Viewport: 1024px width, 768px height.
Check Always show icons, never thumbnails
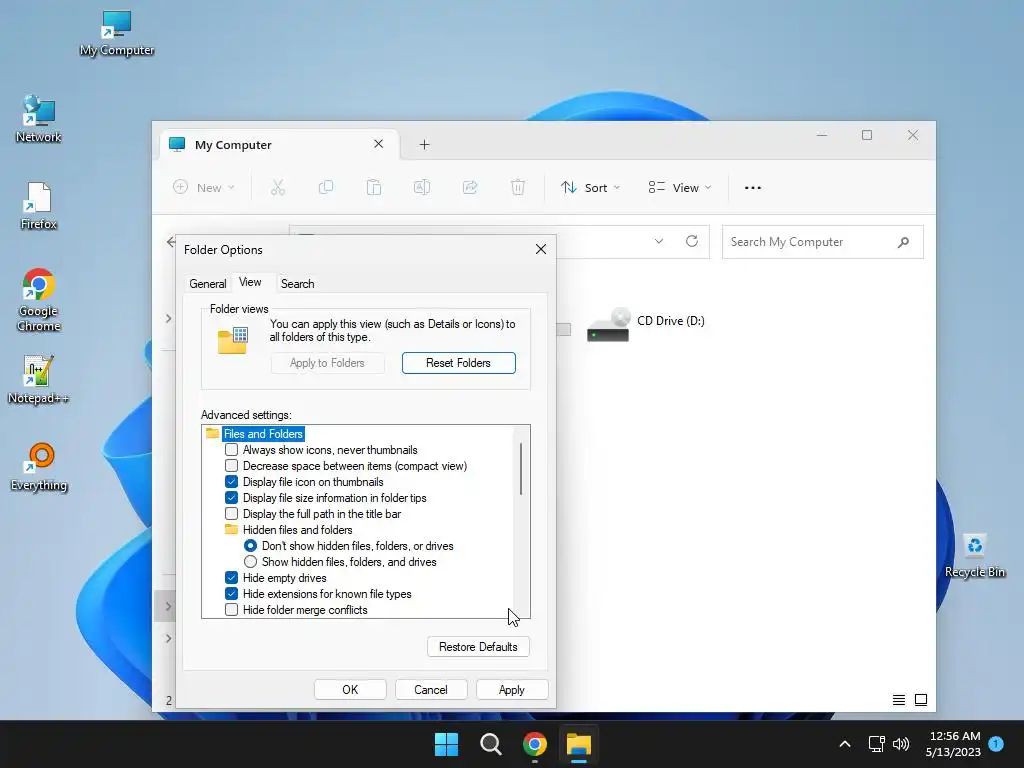pyautogui.click(x=231, y=450)
